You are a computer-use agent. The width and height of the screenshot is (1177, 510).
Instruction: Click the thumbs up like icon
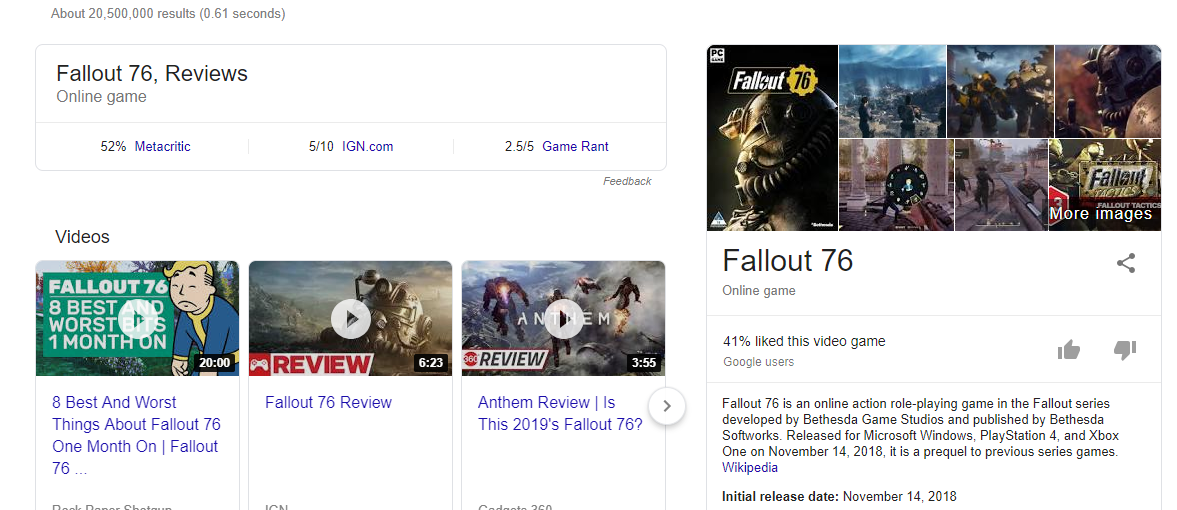tap(1068, 349)
